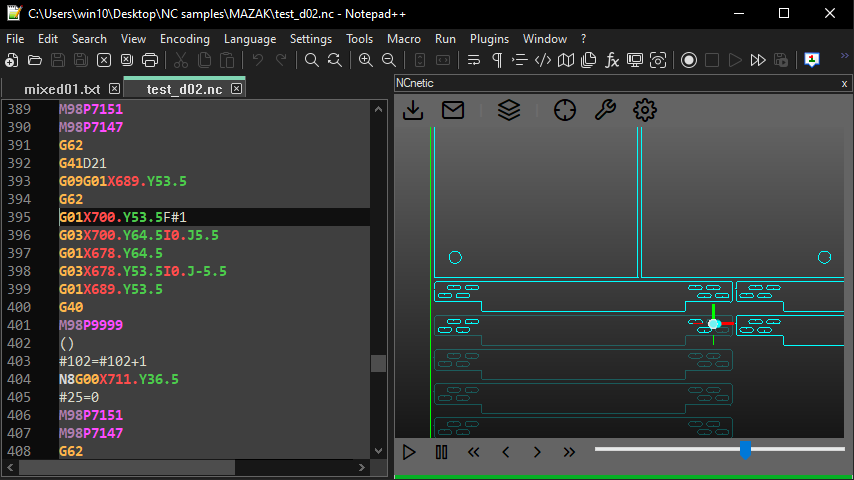The image size is (854, 480).
Task: Start macro recording
Action: pos(689,60)
